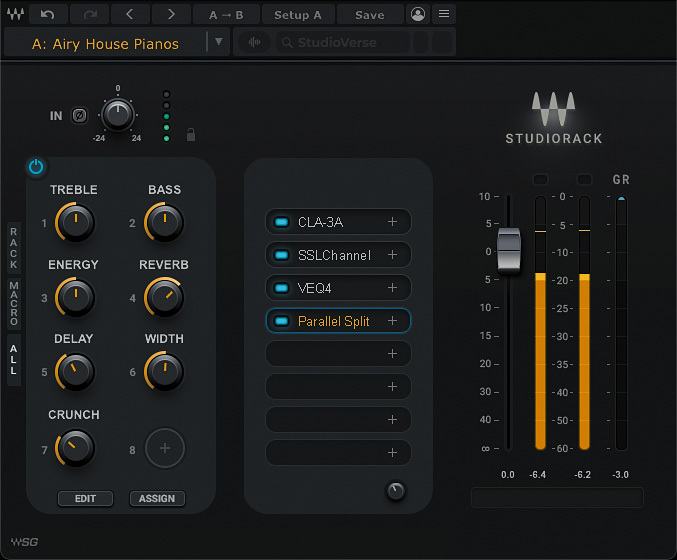Toggle SSLChannel plugin bypass LED
The width and height of the screenshot is (677, 560).
(282, 255)
